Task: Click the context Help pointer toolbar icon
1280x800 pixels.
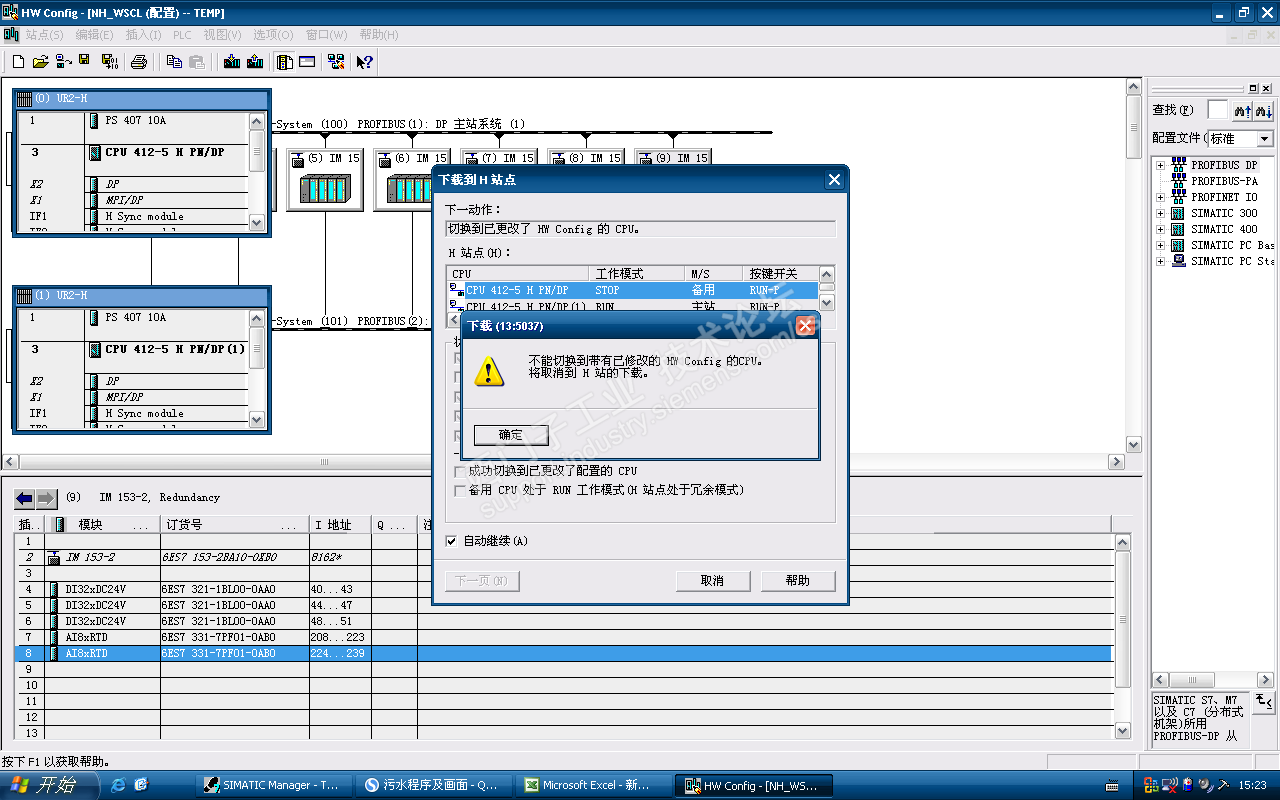Action: (x=365, y=62)
